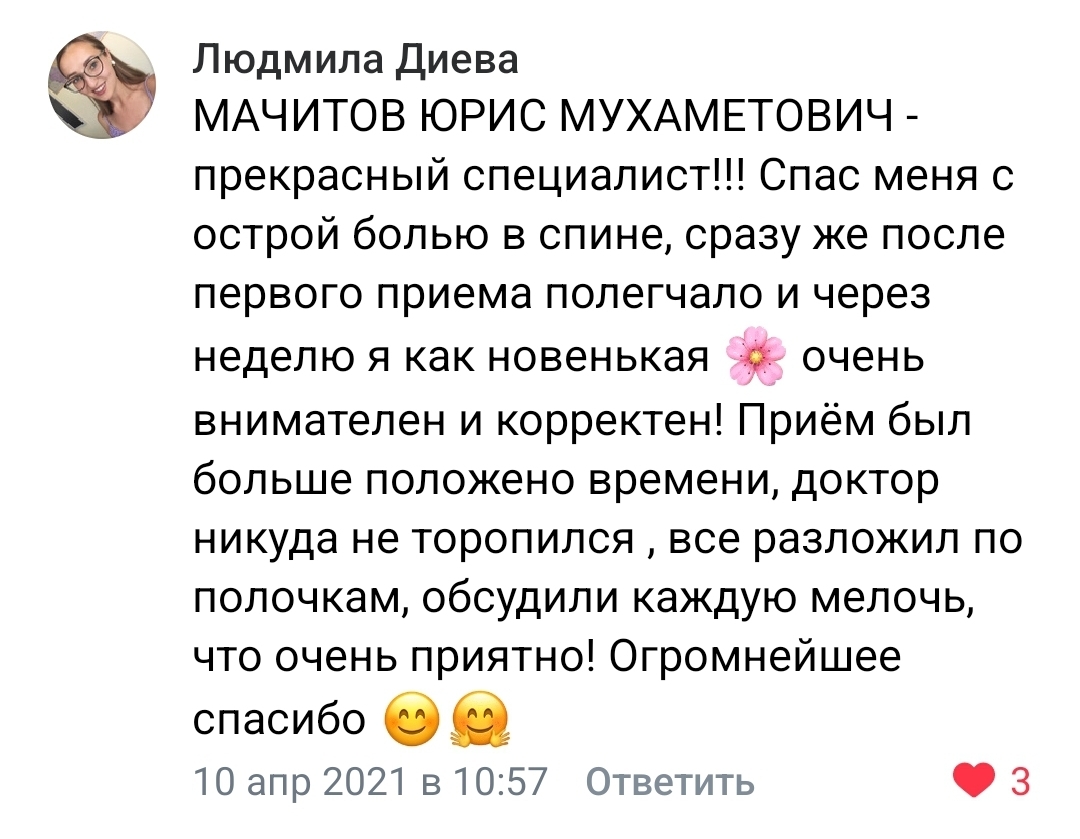Click the time 10:57 in the timestamp
Image resolution: width=1080 pixels, height=839 pixels.
(499, 783)
